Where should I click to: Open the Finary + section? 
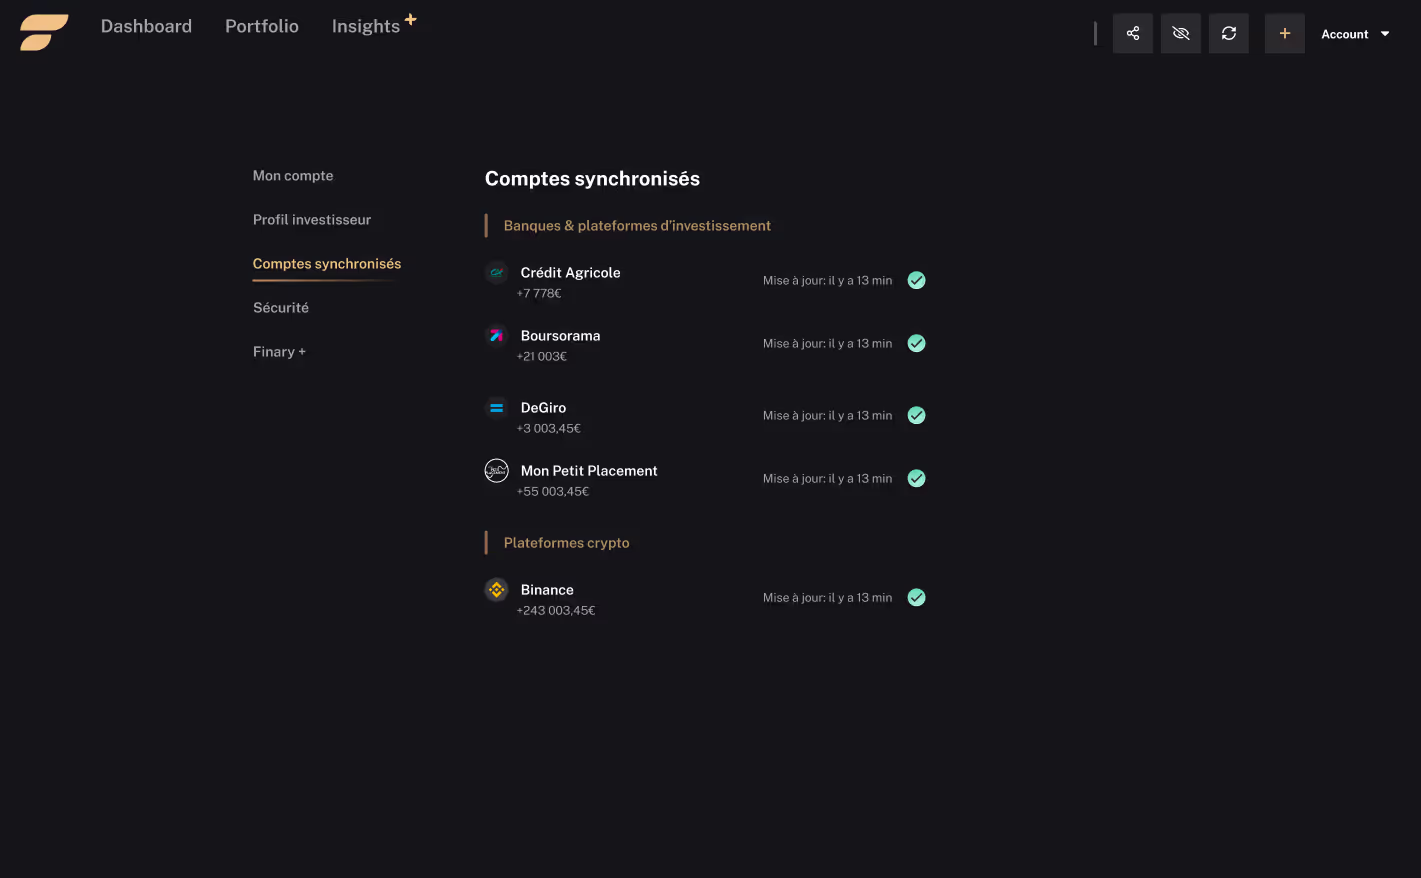(x=279, y=352)
